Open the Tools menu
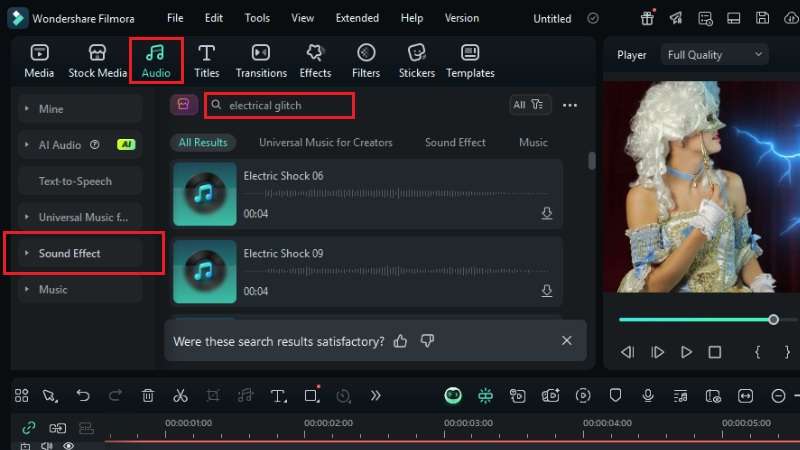800x450 pixels. pos(257,18)
